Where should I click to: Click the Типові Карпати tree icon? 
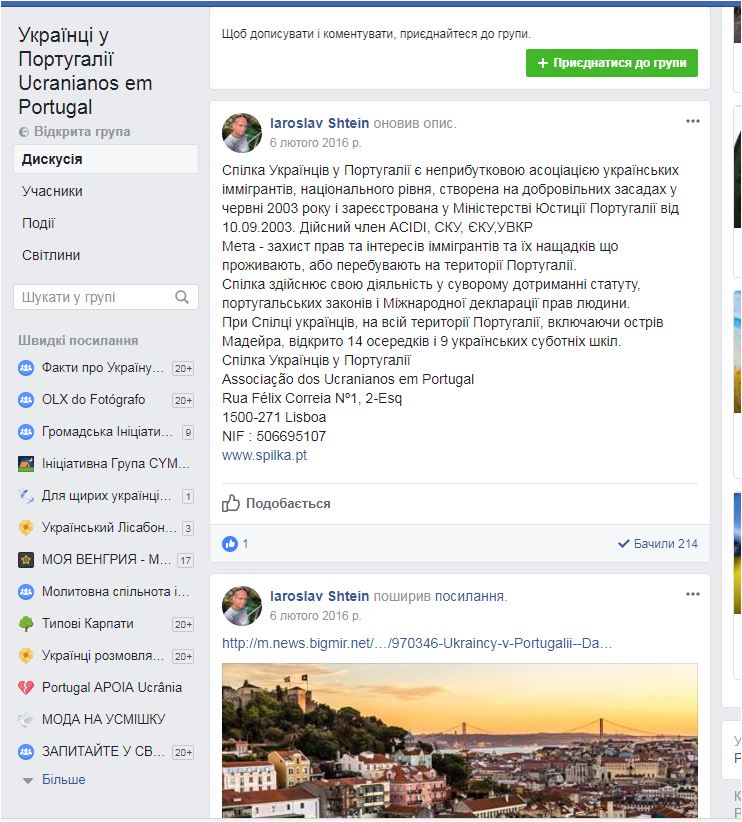tap(26, 624)
